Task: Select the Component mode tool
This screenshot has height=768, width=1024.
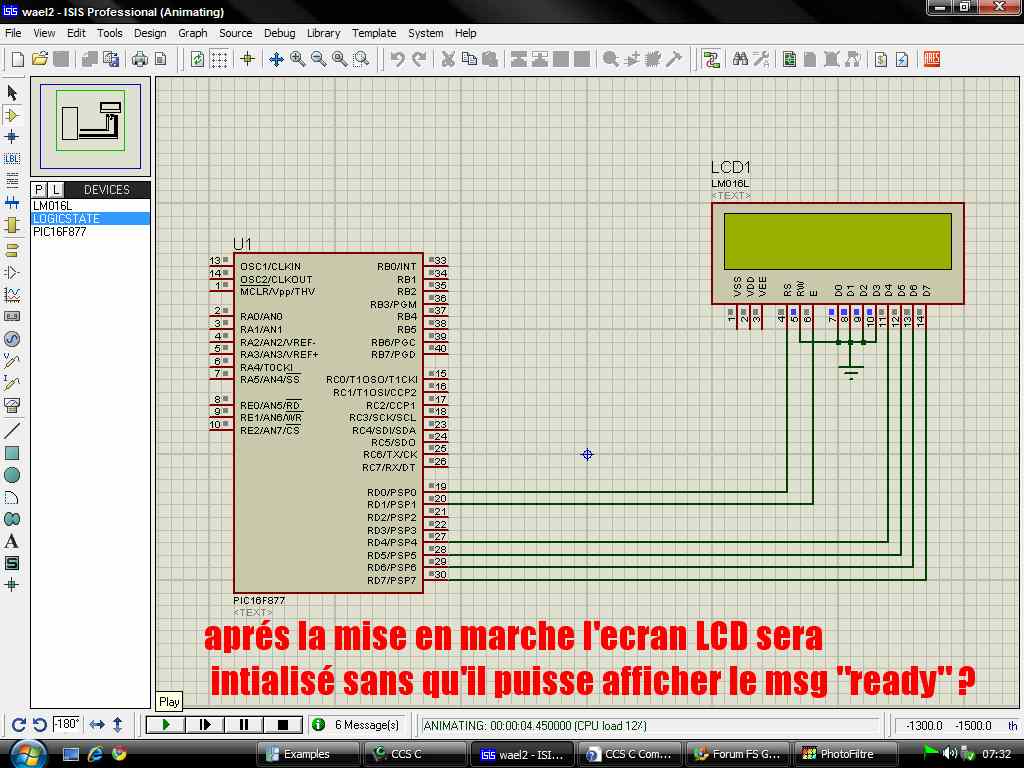Action: pyautogui.click(x=12, y=115)
